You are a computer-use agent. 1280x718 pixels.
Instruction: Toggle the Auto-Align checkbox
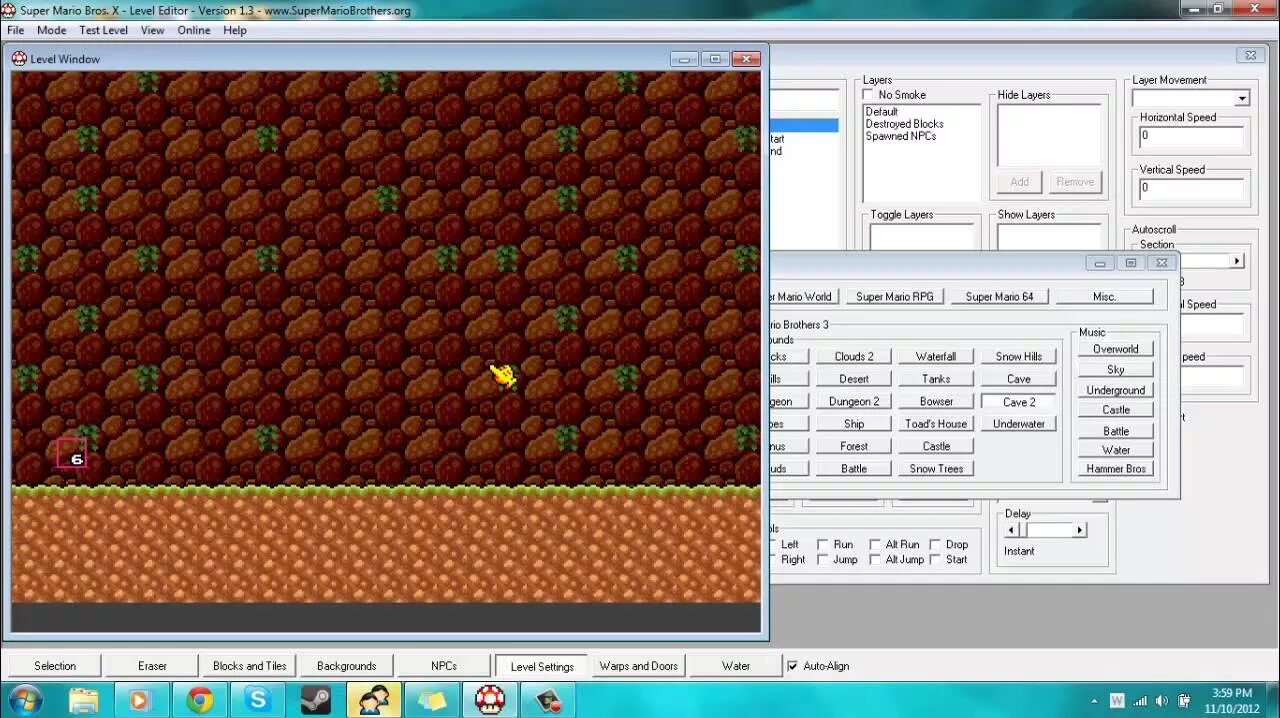793,666
